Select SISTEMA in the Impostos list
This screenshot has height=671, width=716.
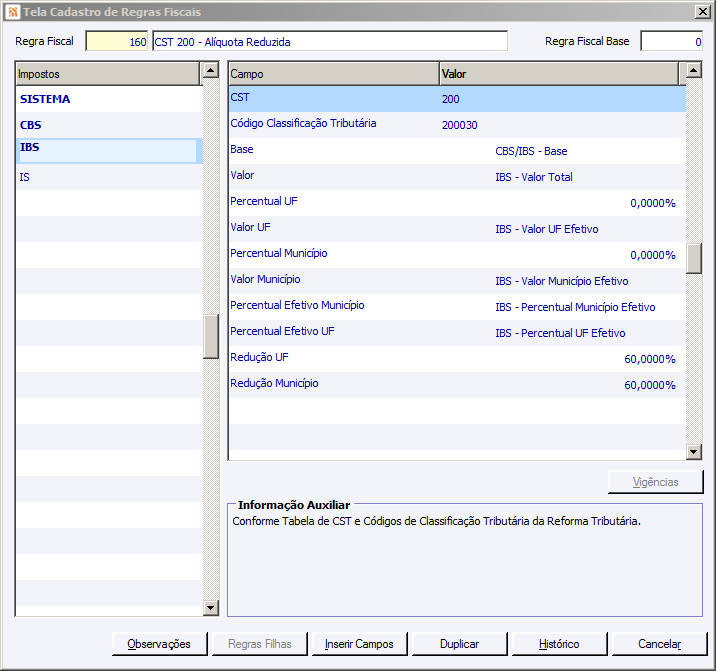tap(109, 99)
